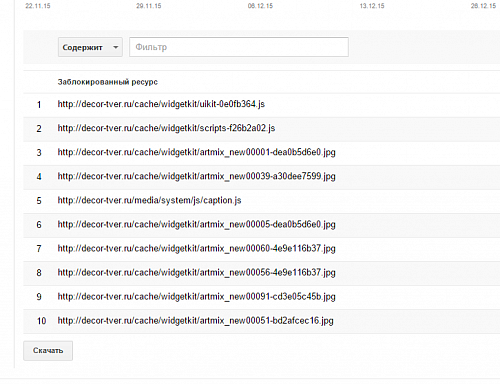The image size is (500, 384).
Task: Open the Содержит filter type dropdown
Action: coord(90,47)
